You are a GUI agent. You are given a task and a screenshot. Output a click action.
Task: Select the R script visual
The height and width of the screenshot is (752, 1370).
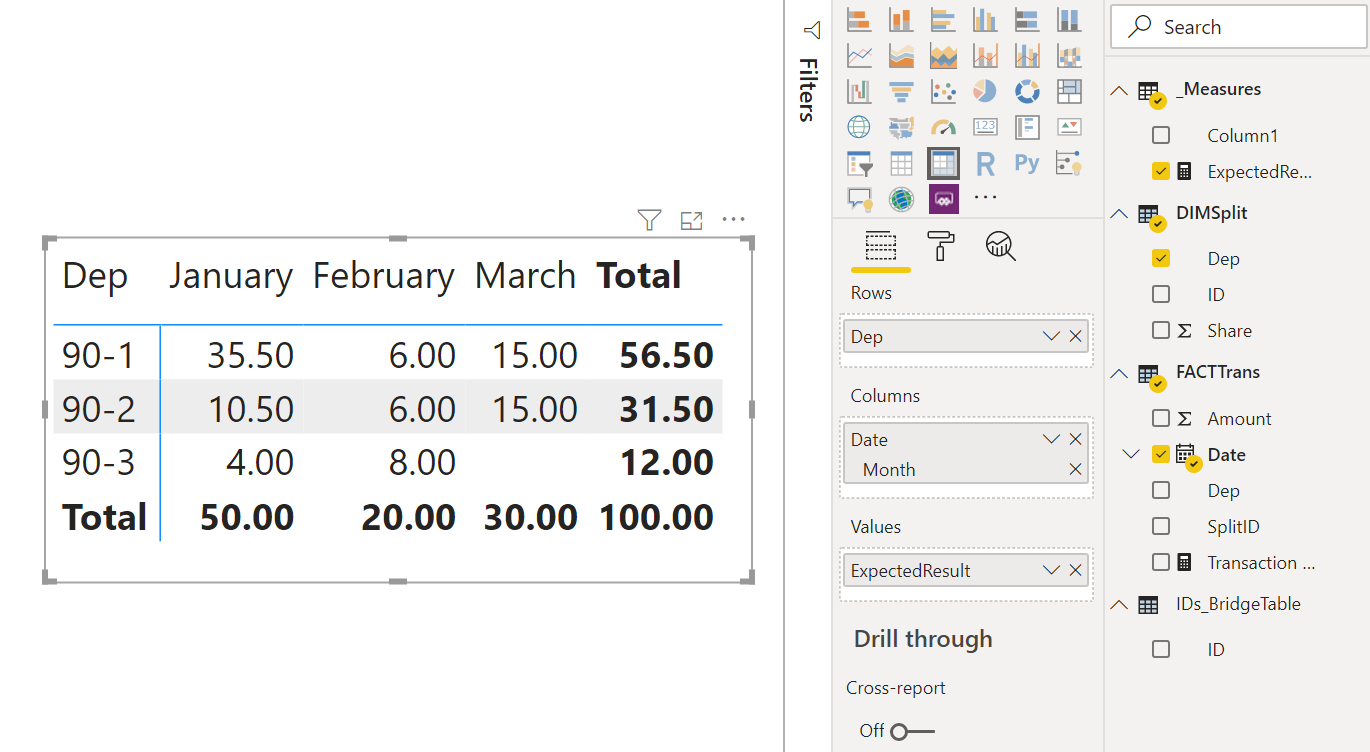(x=985, y=163)
